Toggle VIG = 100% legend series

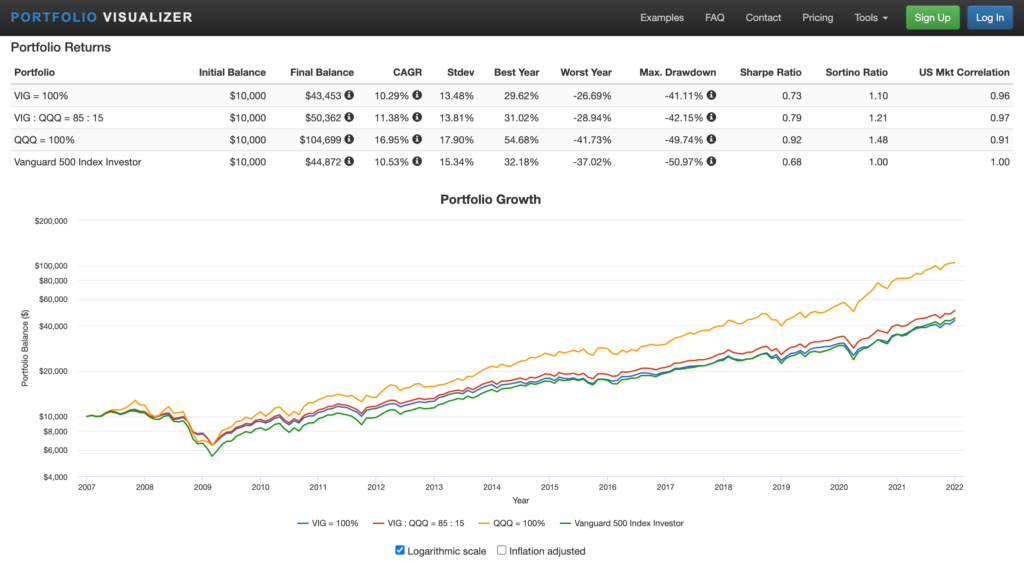pos(327,523)
